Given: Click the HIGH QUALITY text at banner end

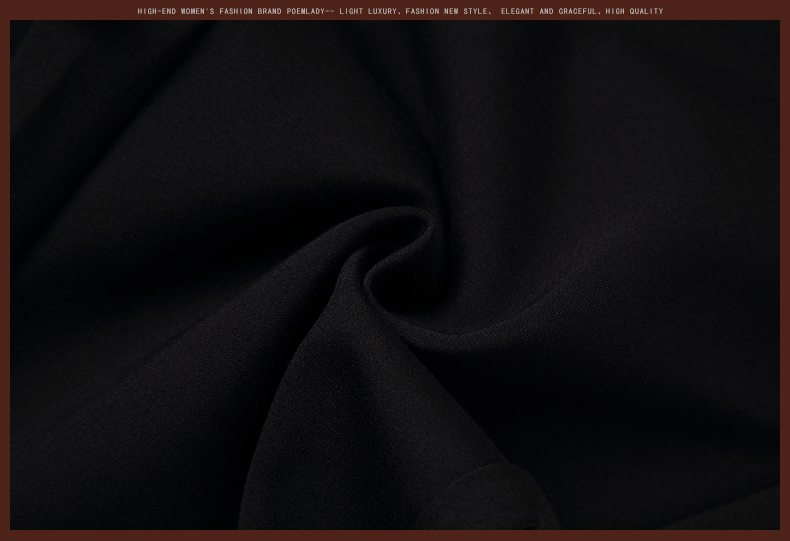Looking at the screenshot, I should pyautogui.click(x=634, y=12).
